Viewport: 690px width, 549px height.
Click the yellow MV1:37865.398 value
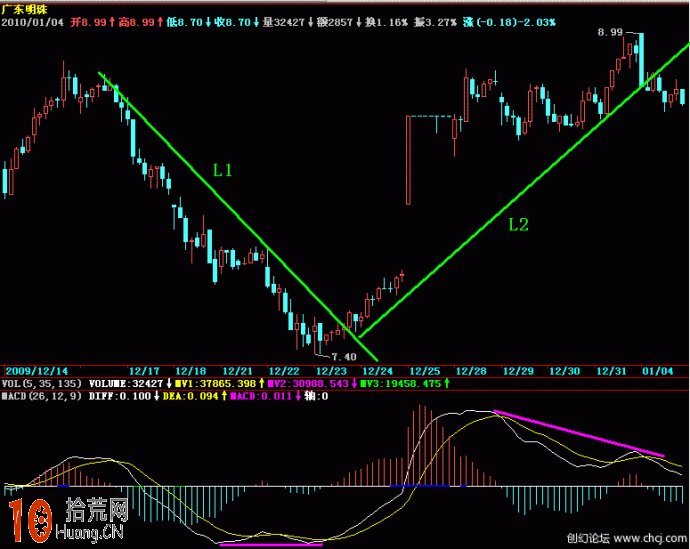(216, 384)
